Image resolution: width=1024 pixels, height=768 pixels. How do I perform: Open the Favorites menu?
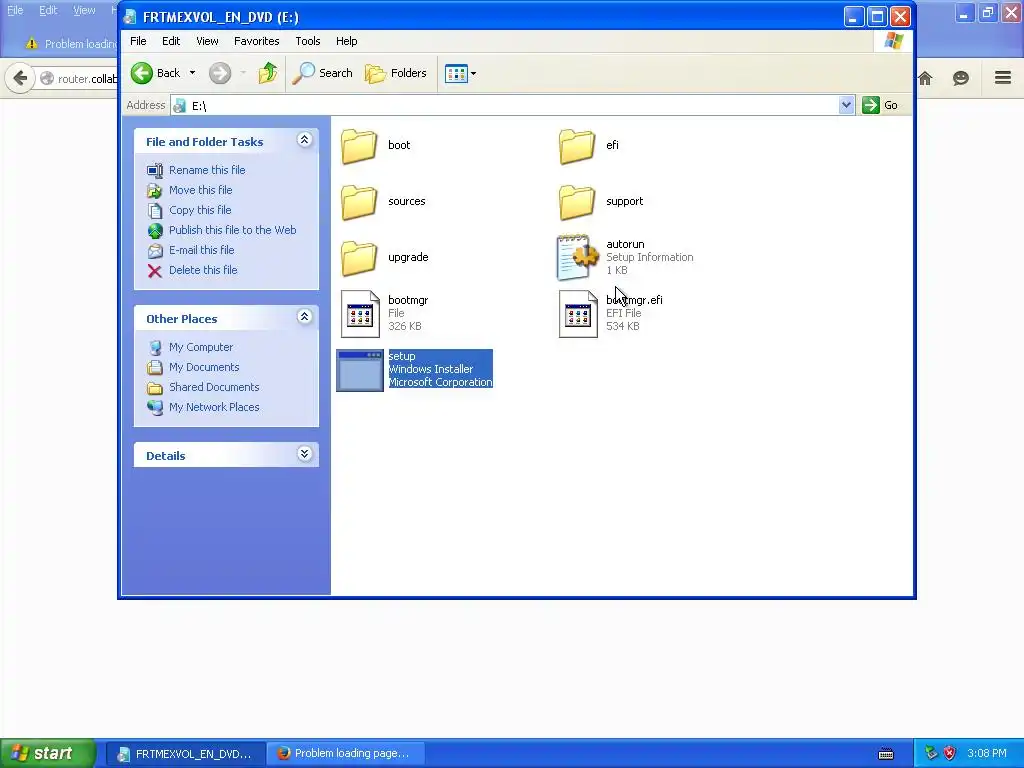257,41
